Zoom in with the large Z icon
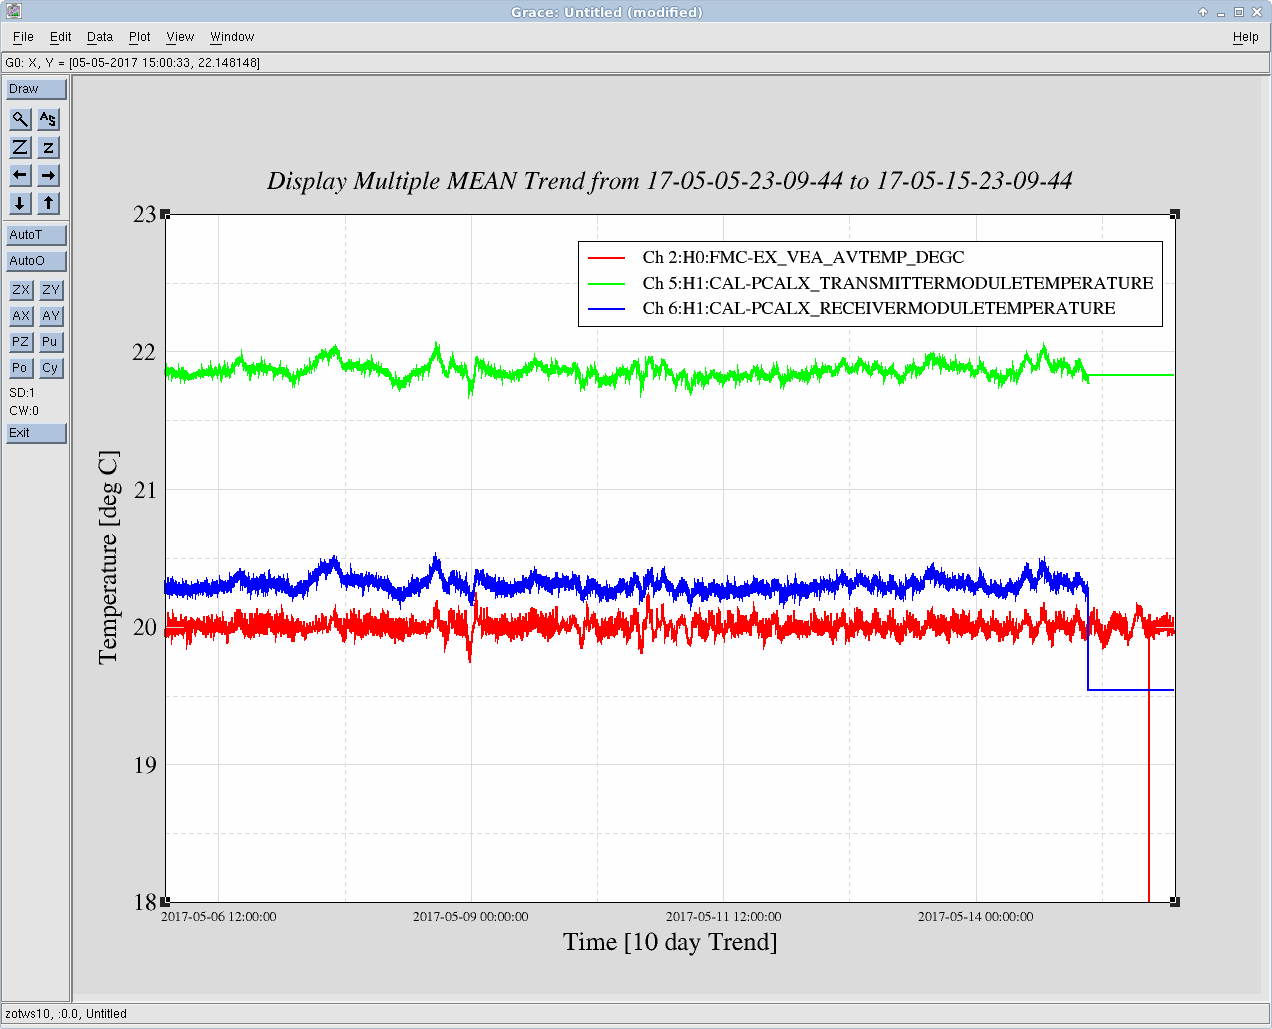This screenshot has width=1272, height=1029. 20,147
